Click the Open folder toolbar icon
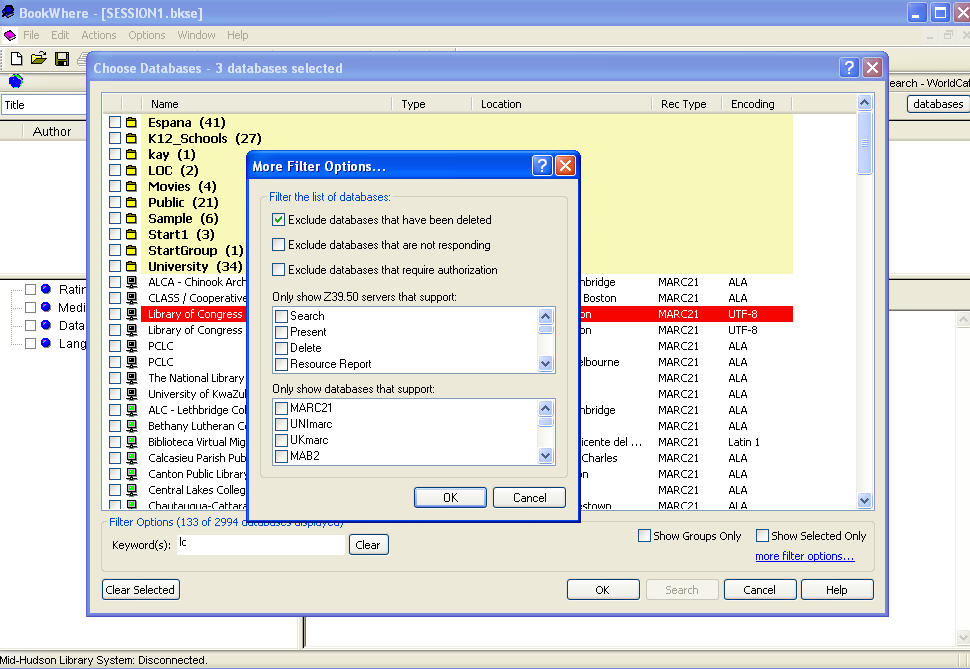The image size is (970, 669). coord(39,59)
